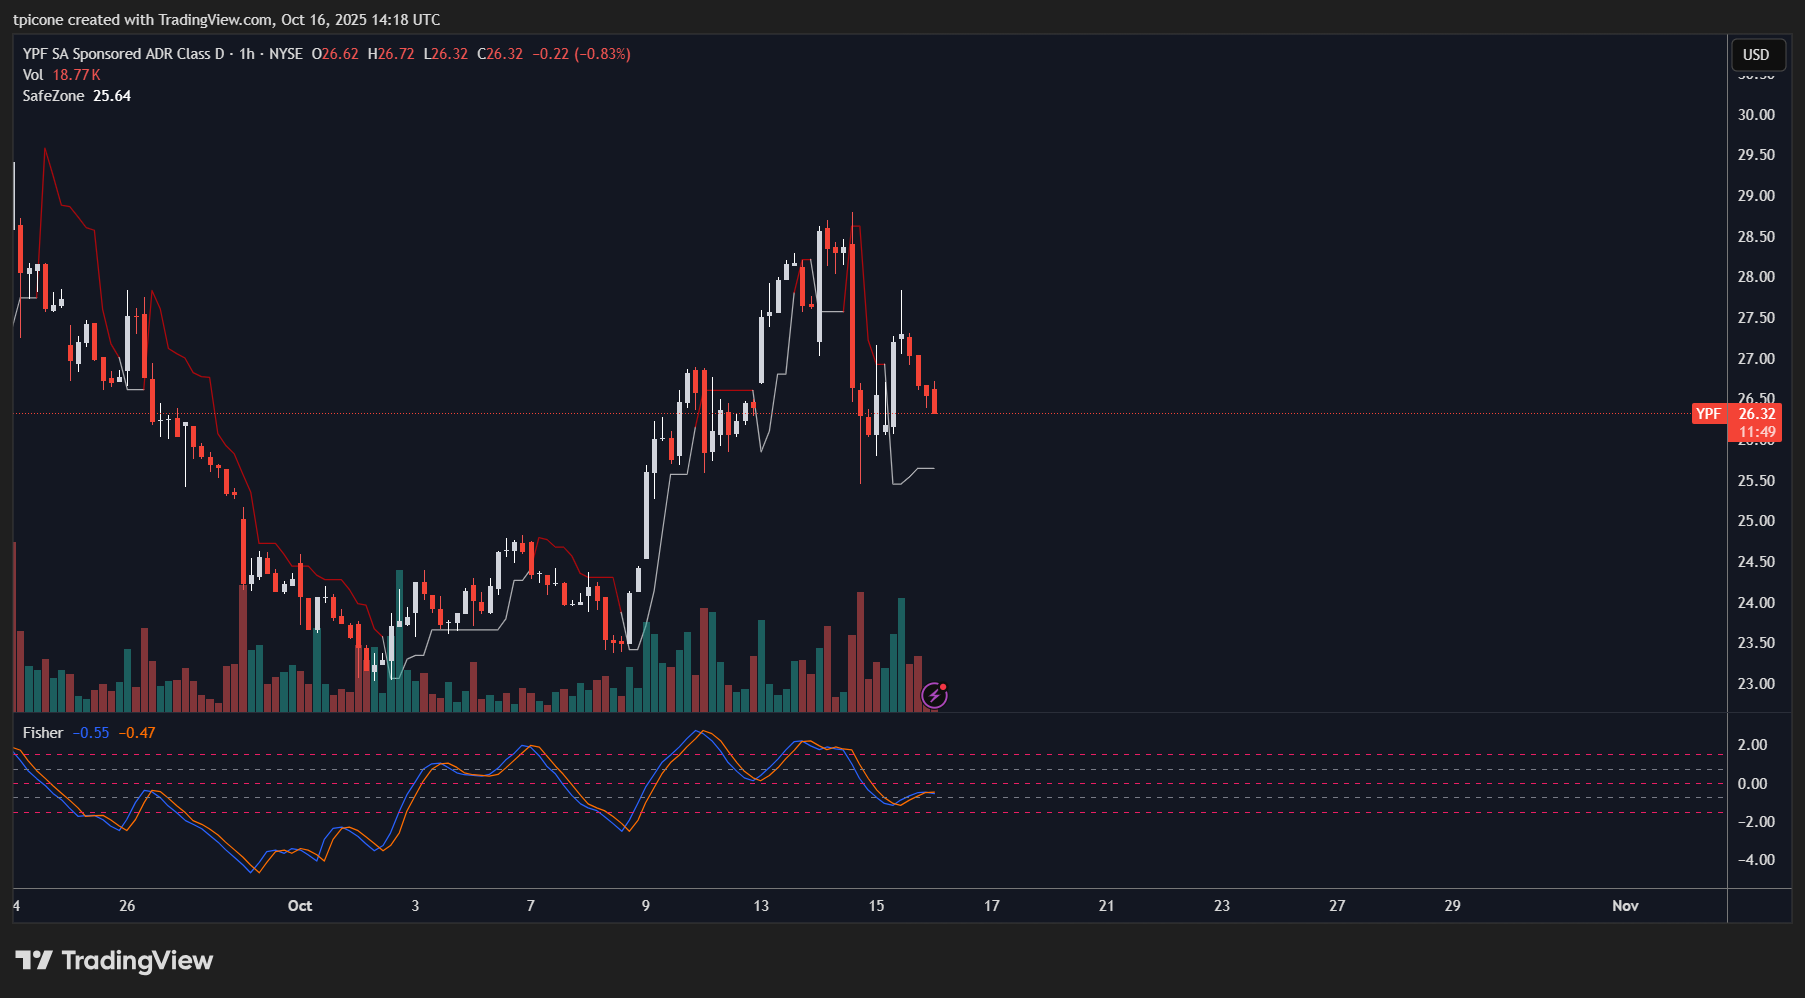Click the purple lightning bolt icon
Image resolution: width=1805 pixels, height=998 pixels.
coord(933,695)
